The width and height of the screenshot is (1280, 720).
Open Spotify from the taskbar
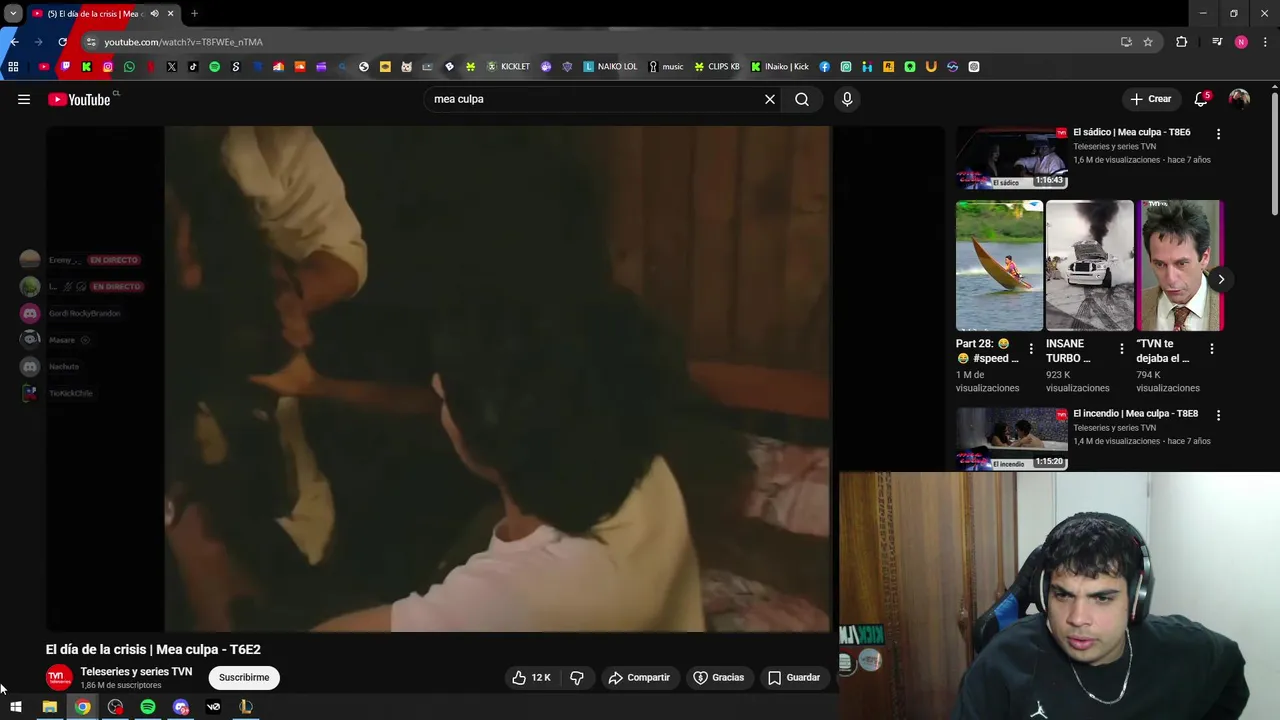148,707
